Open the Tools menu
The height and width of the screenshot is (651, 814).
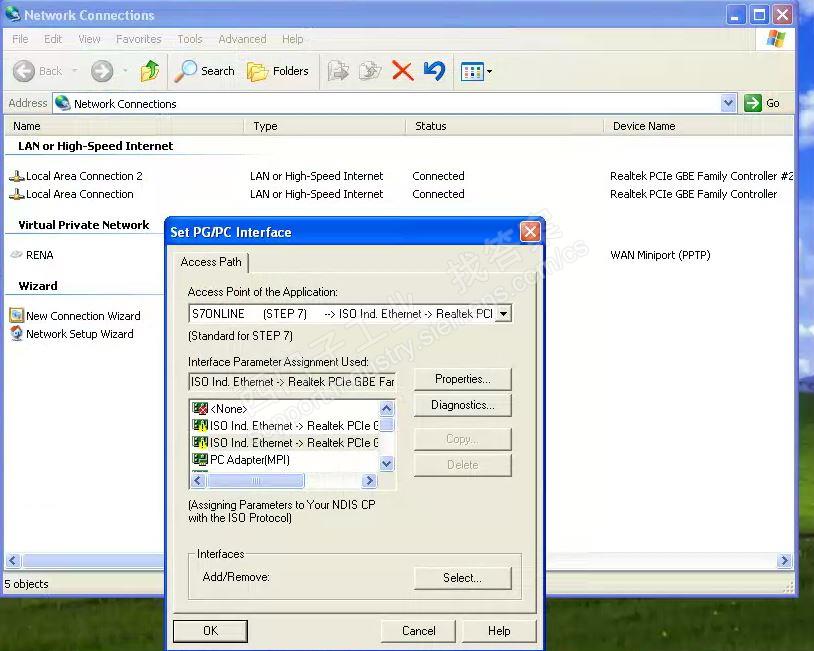(190, 39)
